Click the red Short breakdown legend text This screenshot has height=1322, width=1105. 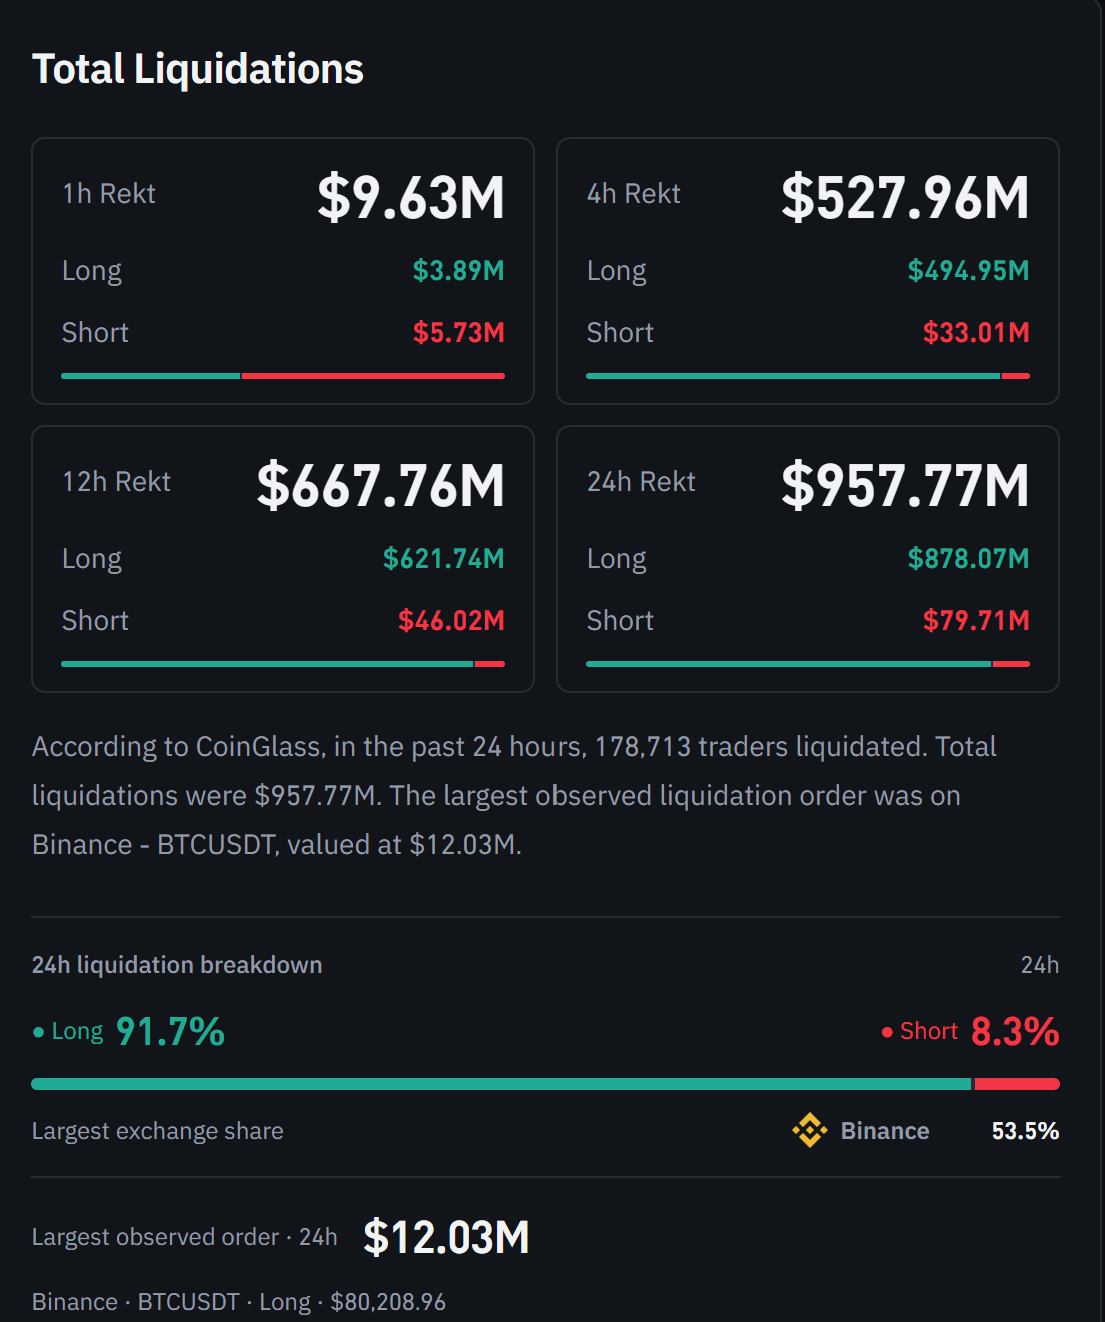pos(929,1032)
